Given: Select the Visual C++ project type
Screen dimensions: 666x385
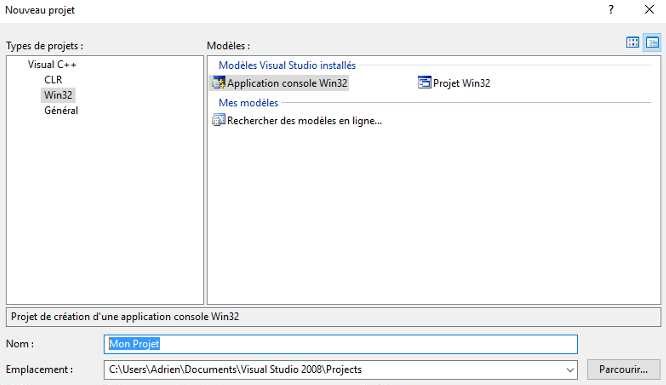Looking at the screenshot, I should pos(52,65).
